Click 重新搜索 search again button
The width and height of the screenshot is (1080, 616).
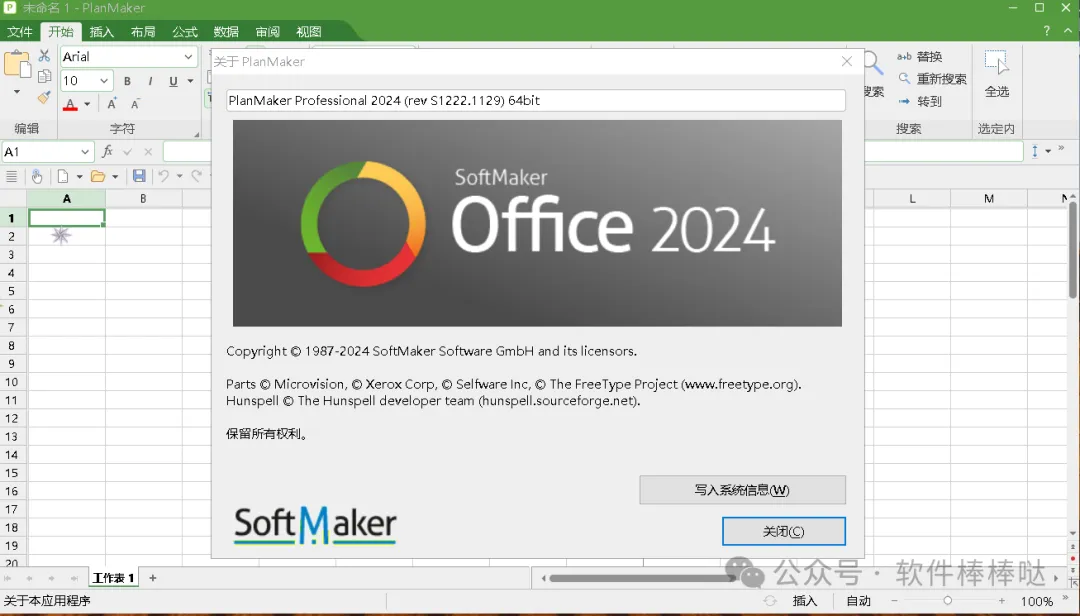click(932, 79)
